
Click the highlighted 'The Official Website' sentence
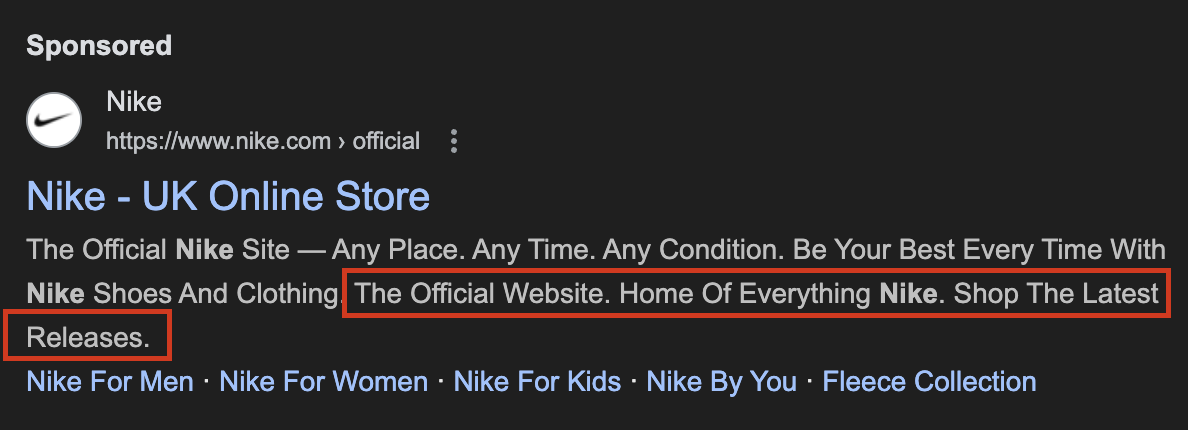(482, 293)
